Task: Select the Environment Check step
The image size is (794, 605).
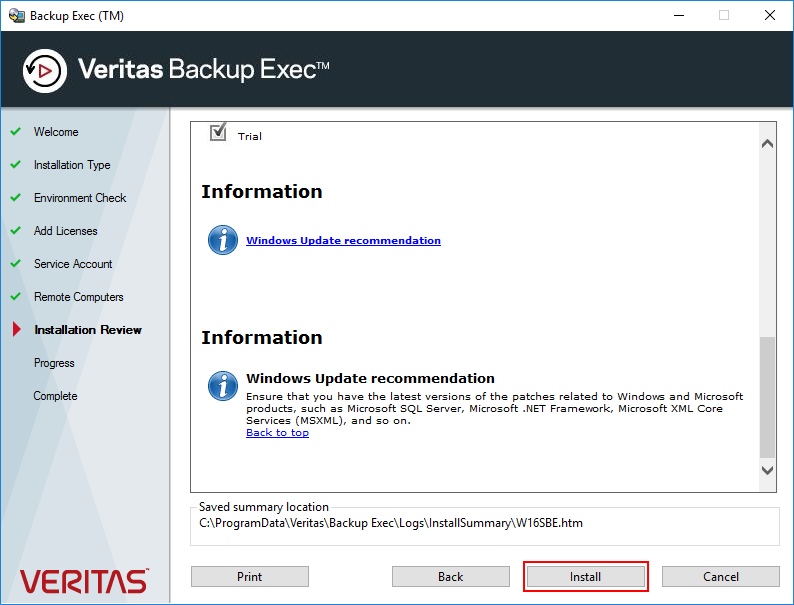Action: tap(80, 198)
